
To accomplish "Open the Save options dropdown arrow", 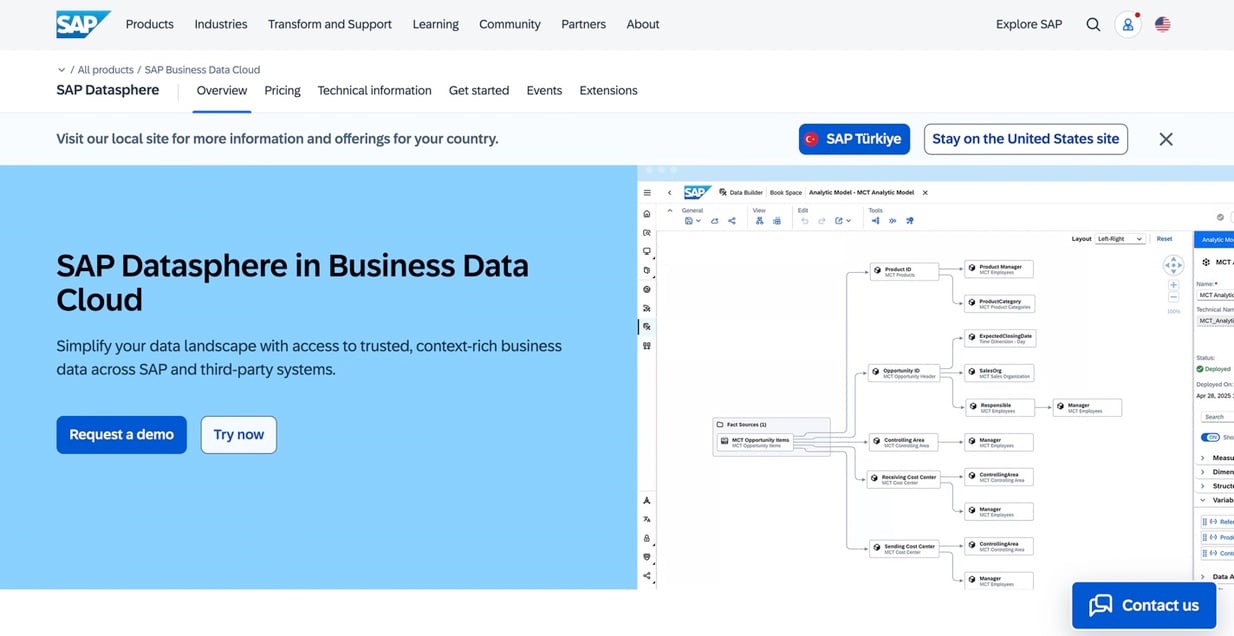I will tap(699, 221).
